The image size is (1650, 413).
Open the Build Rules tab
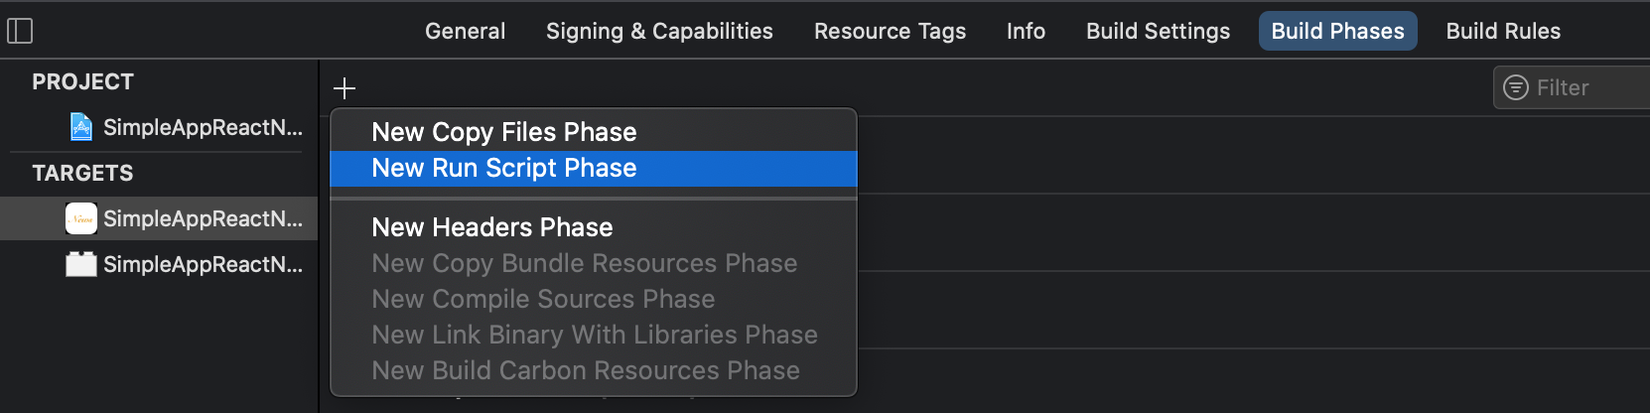coord(1502,31)
